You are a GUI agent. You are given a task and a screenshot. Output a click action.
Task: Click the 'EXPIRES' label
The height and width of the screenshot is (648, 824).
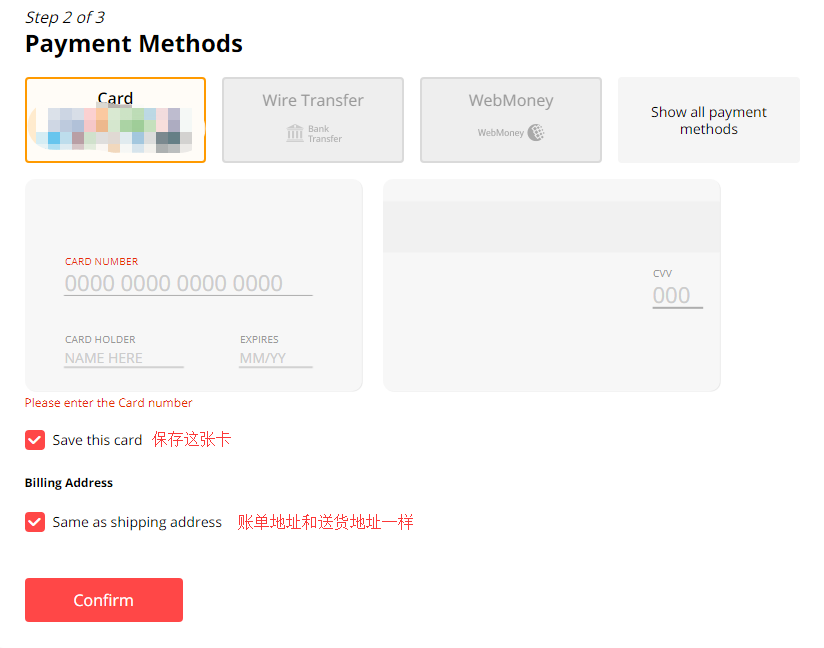pyautogui.click(x=259, y=340)
